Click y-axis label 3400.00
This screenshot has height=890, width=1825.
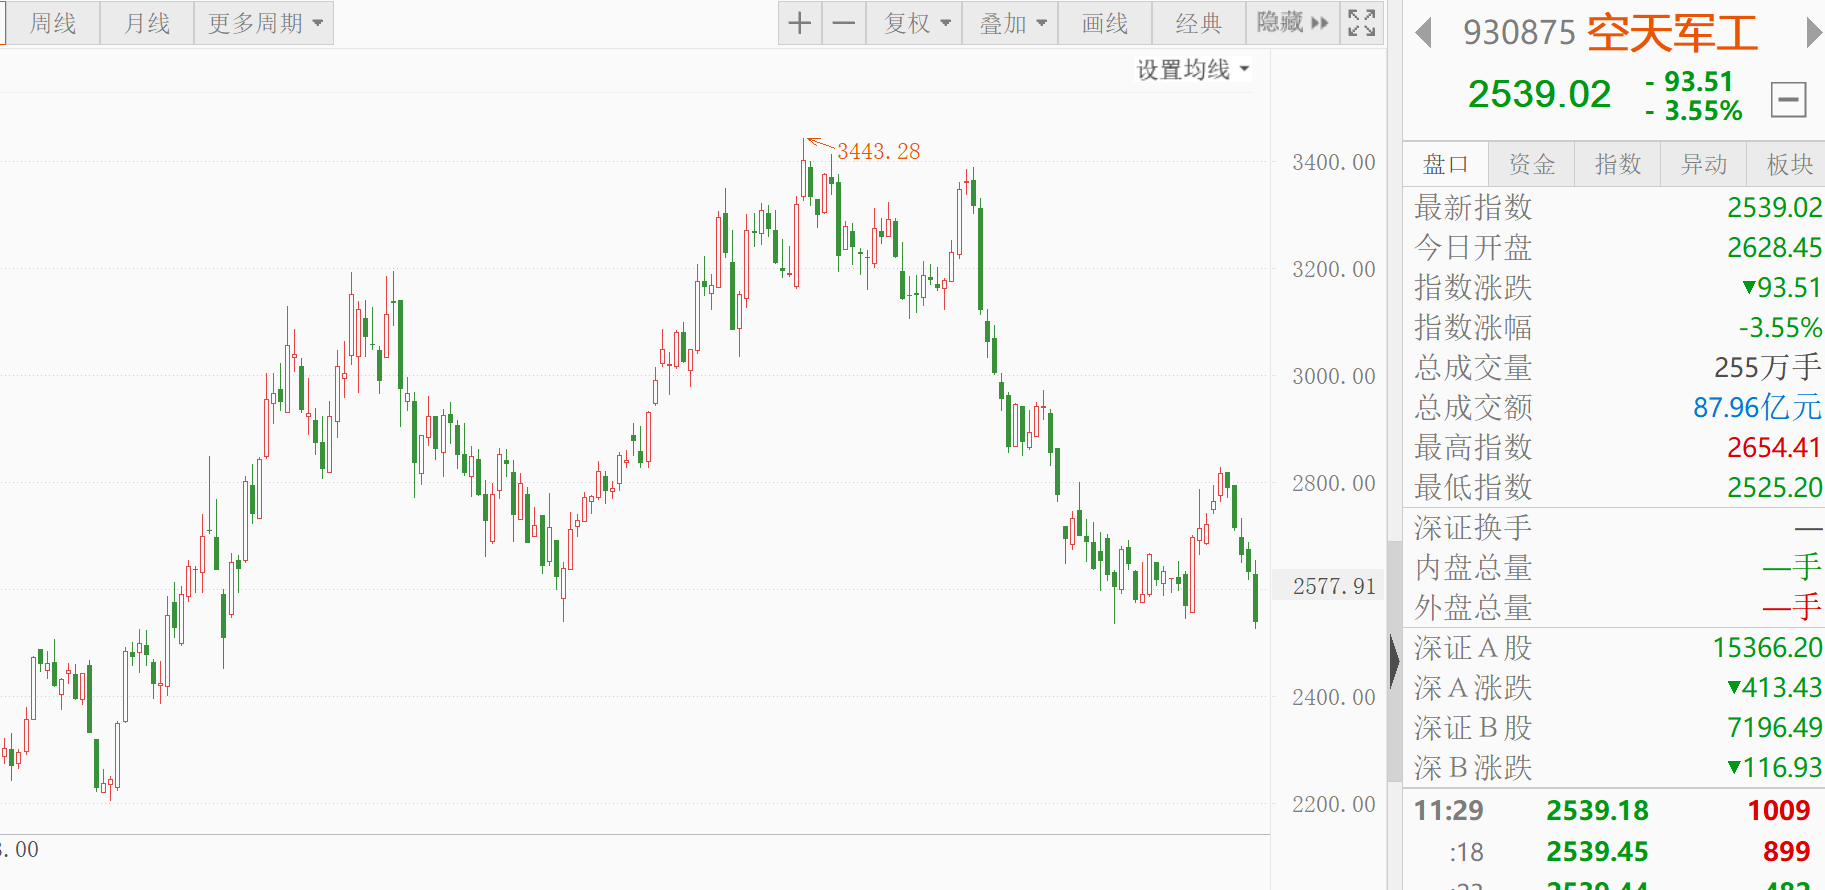(1334, 162)
